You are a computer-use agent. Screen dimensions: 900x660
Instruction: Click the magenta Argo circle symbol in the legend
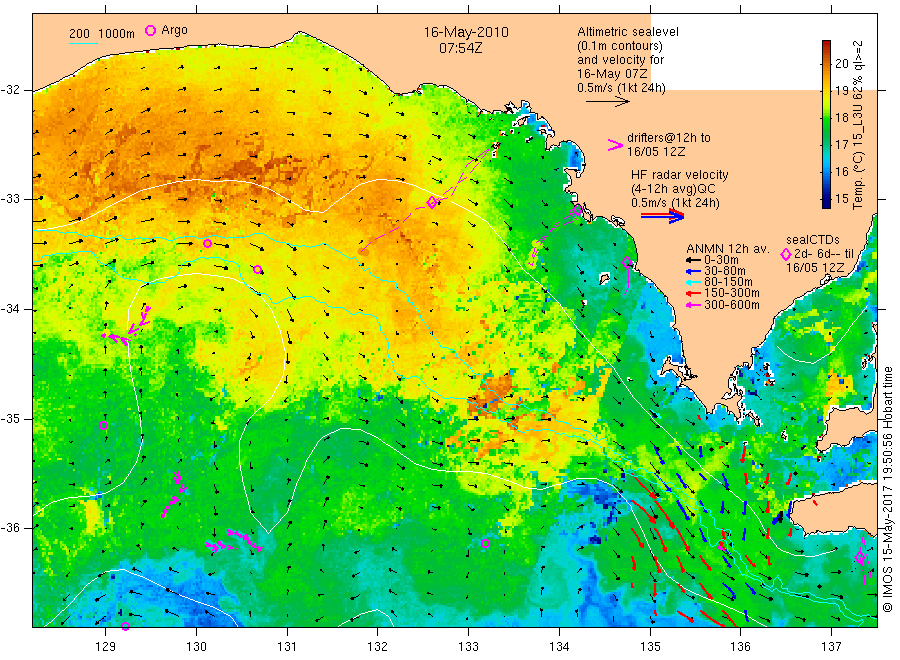coord(150,30)
